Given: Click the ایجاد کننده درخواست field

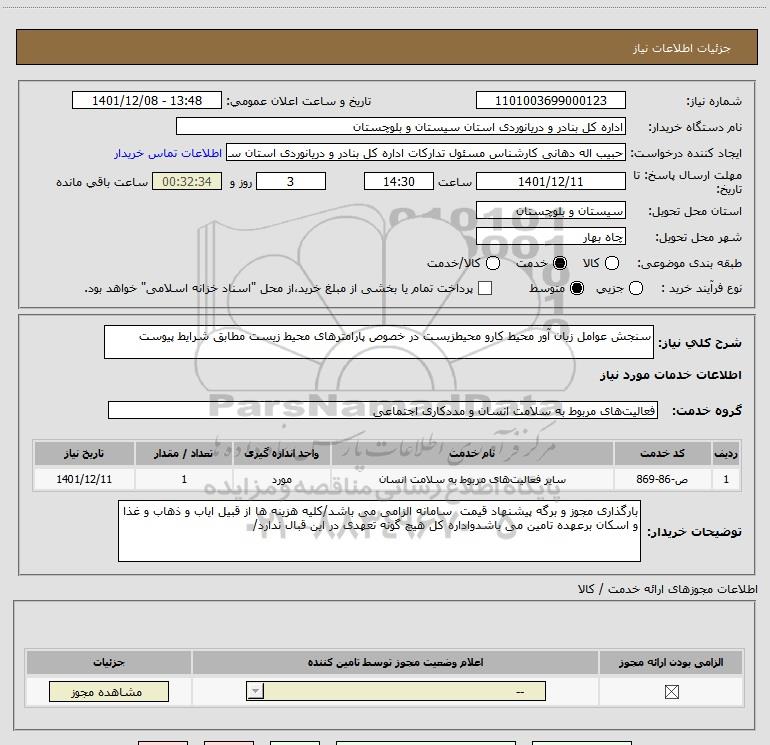Looking at the screenshot, I should (x=426, y=153).
